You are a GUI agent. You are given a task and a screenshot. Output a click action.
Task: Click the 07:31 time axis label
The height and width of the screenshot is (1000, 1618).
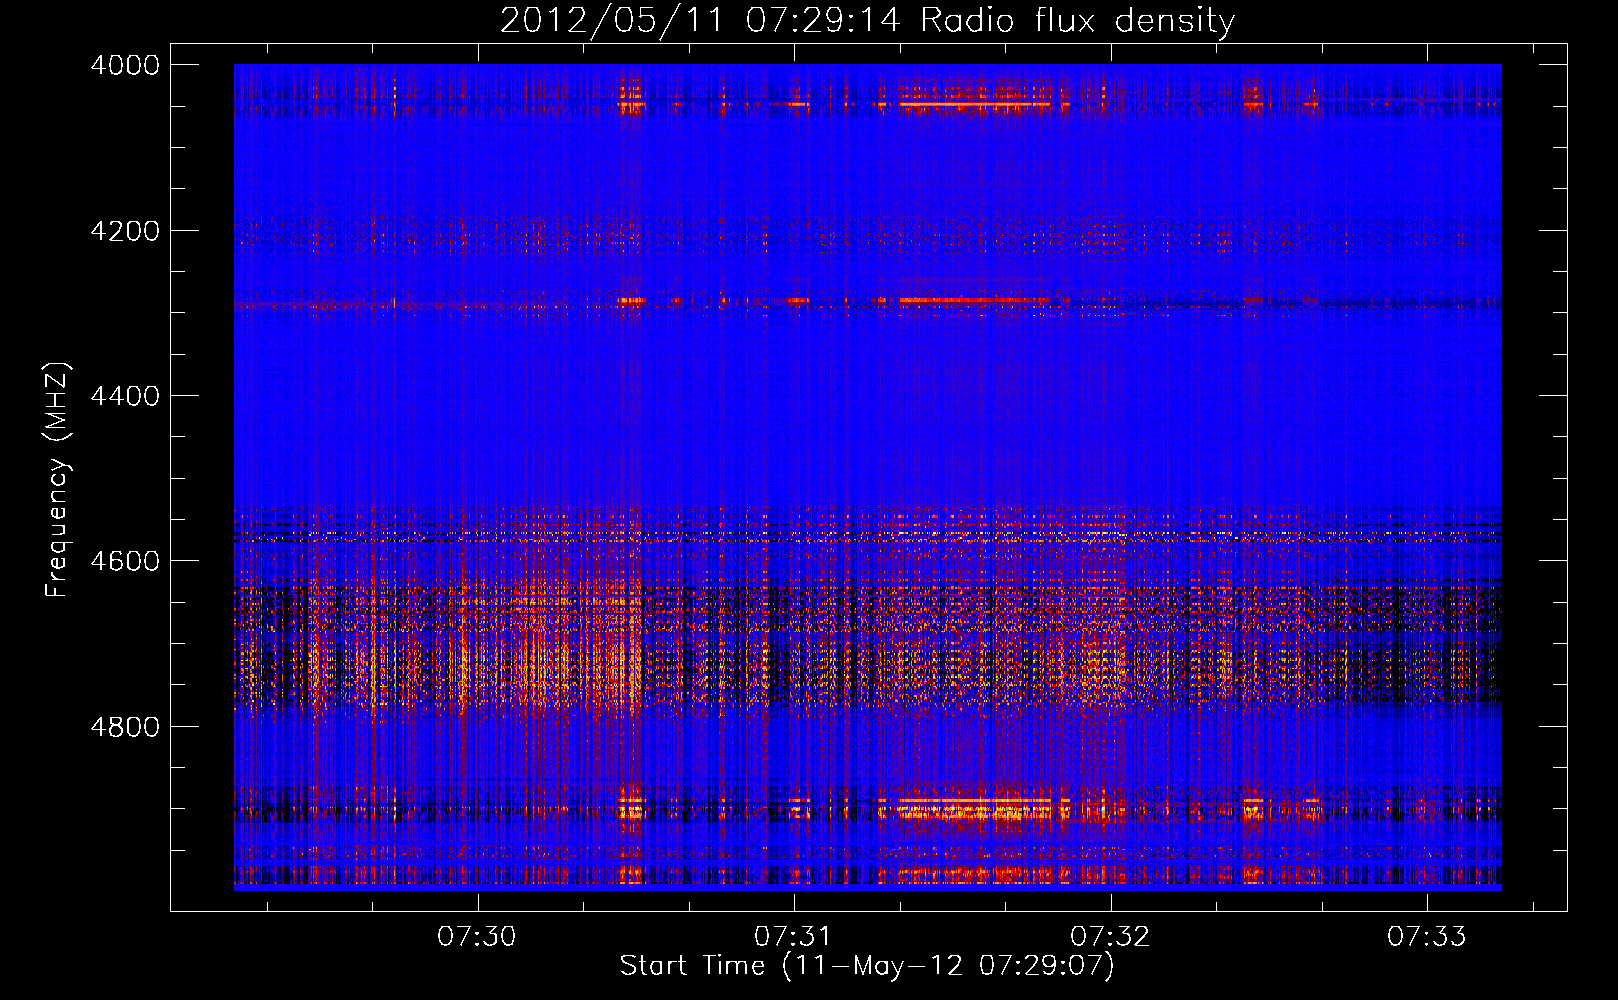[794, 937]
